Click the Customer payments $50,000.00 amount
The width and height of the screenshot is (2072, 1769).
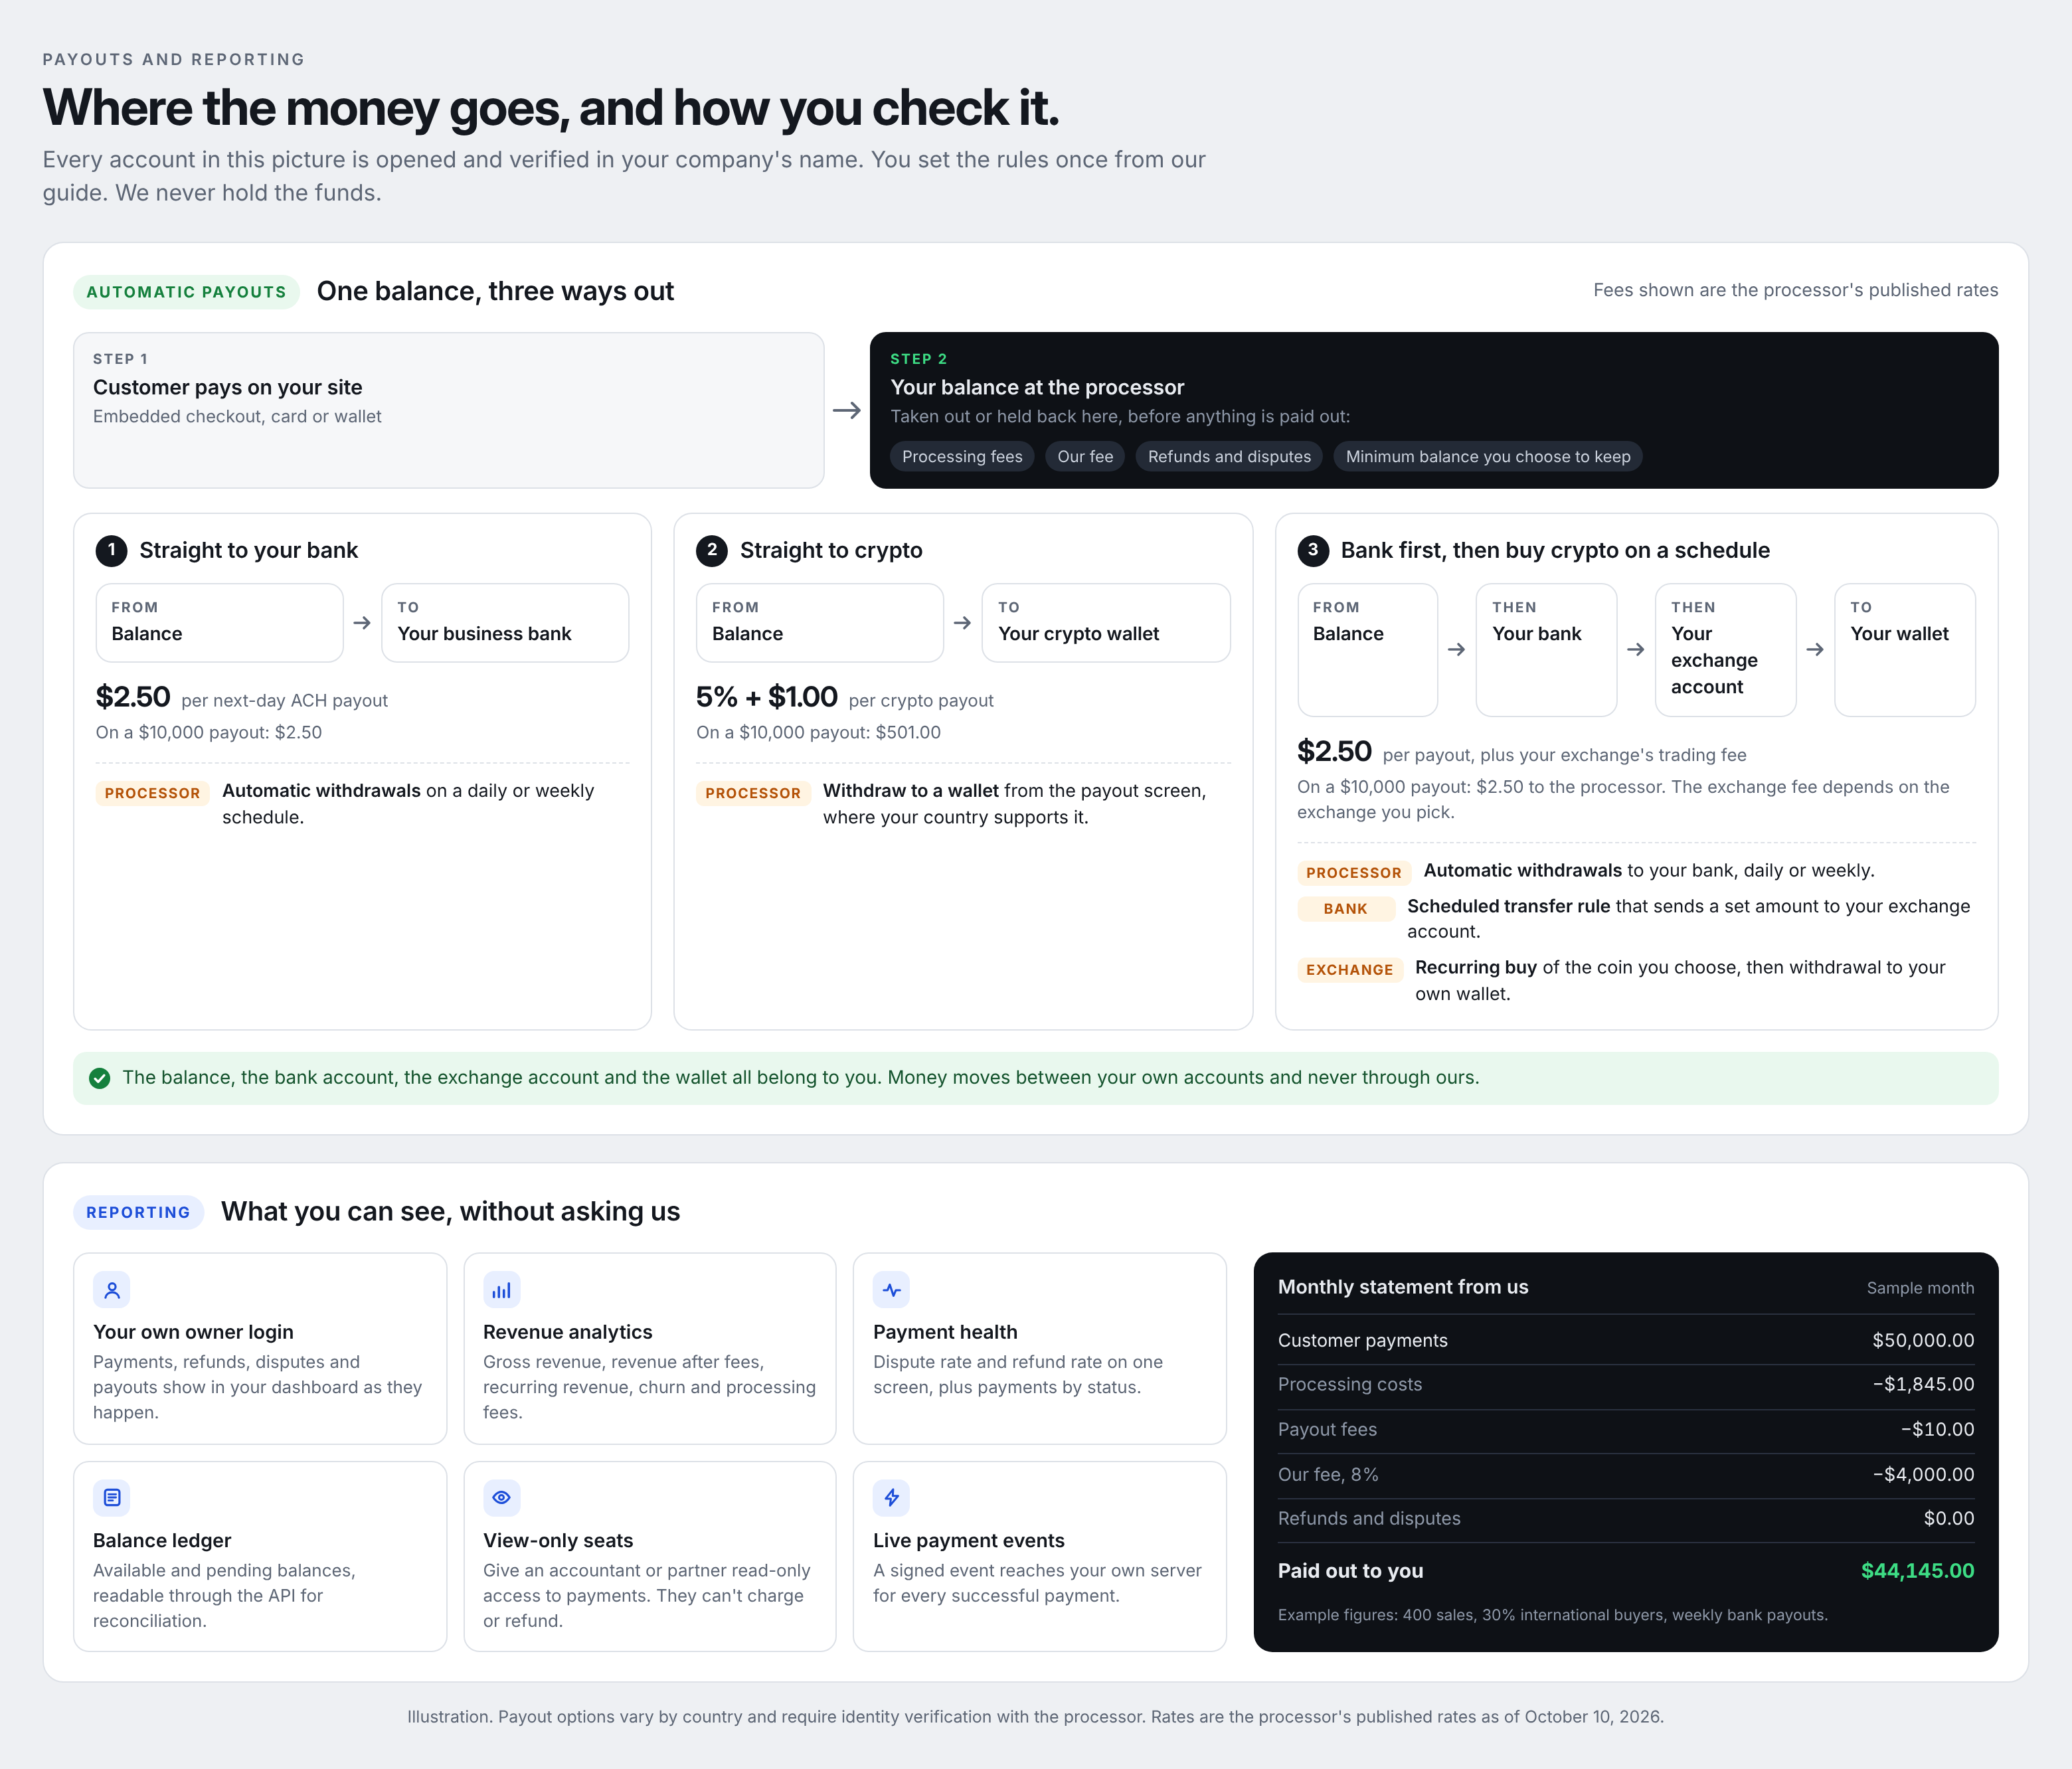(1923, 1341)
